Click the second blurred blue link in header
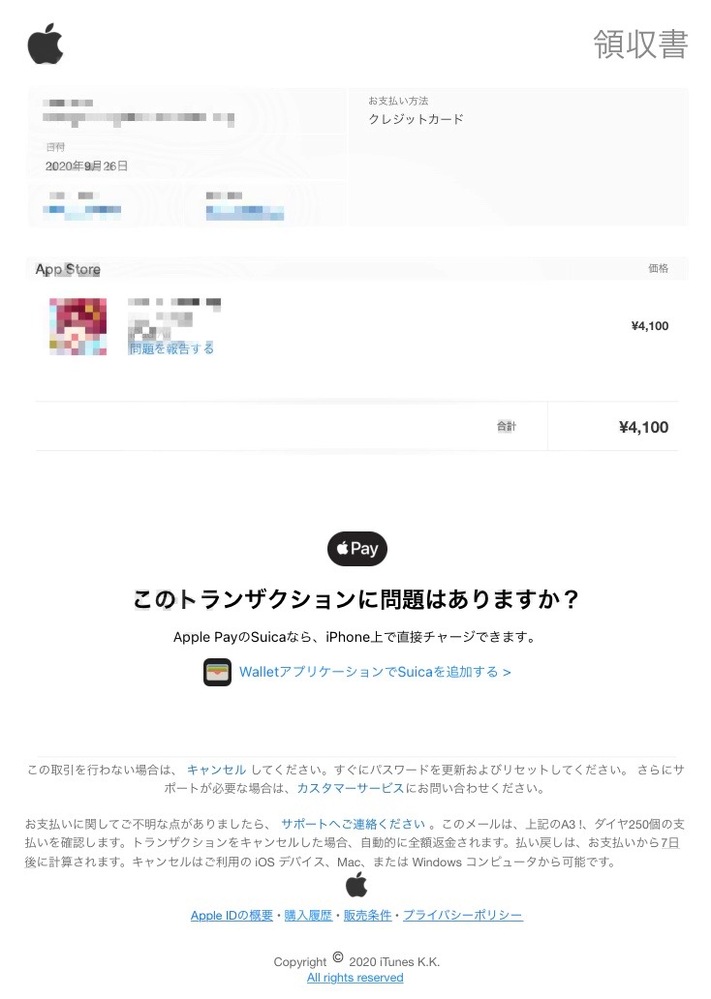This screenshot has width=711, height=999. pyautogui.click(x=245, y=212)
